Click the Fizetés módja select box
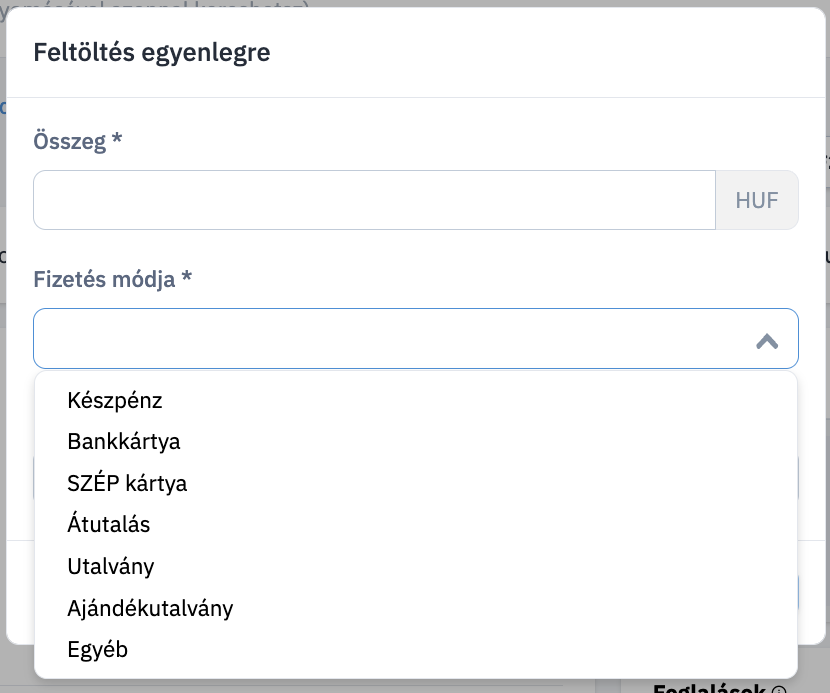830x693 pixels. [x=416, y=338]
